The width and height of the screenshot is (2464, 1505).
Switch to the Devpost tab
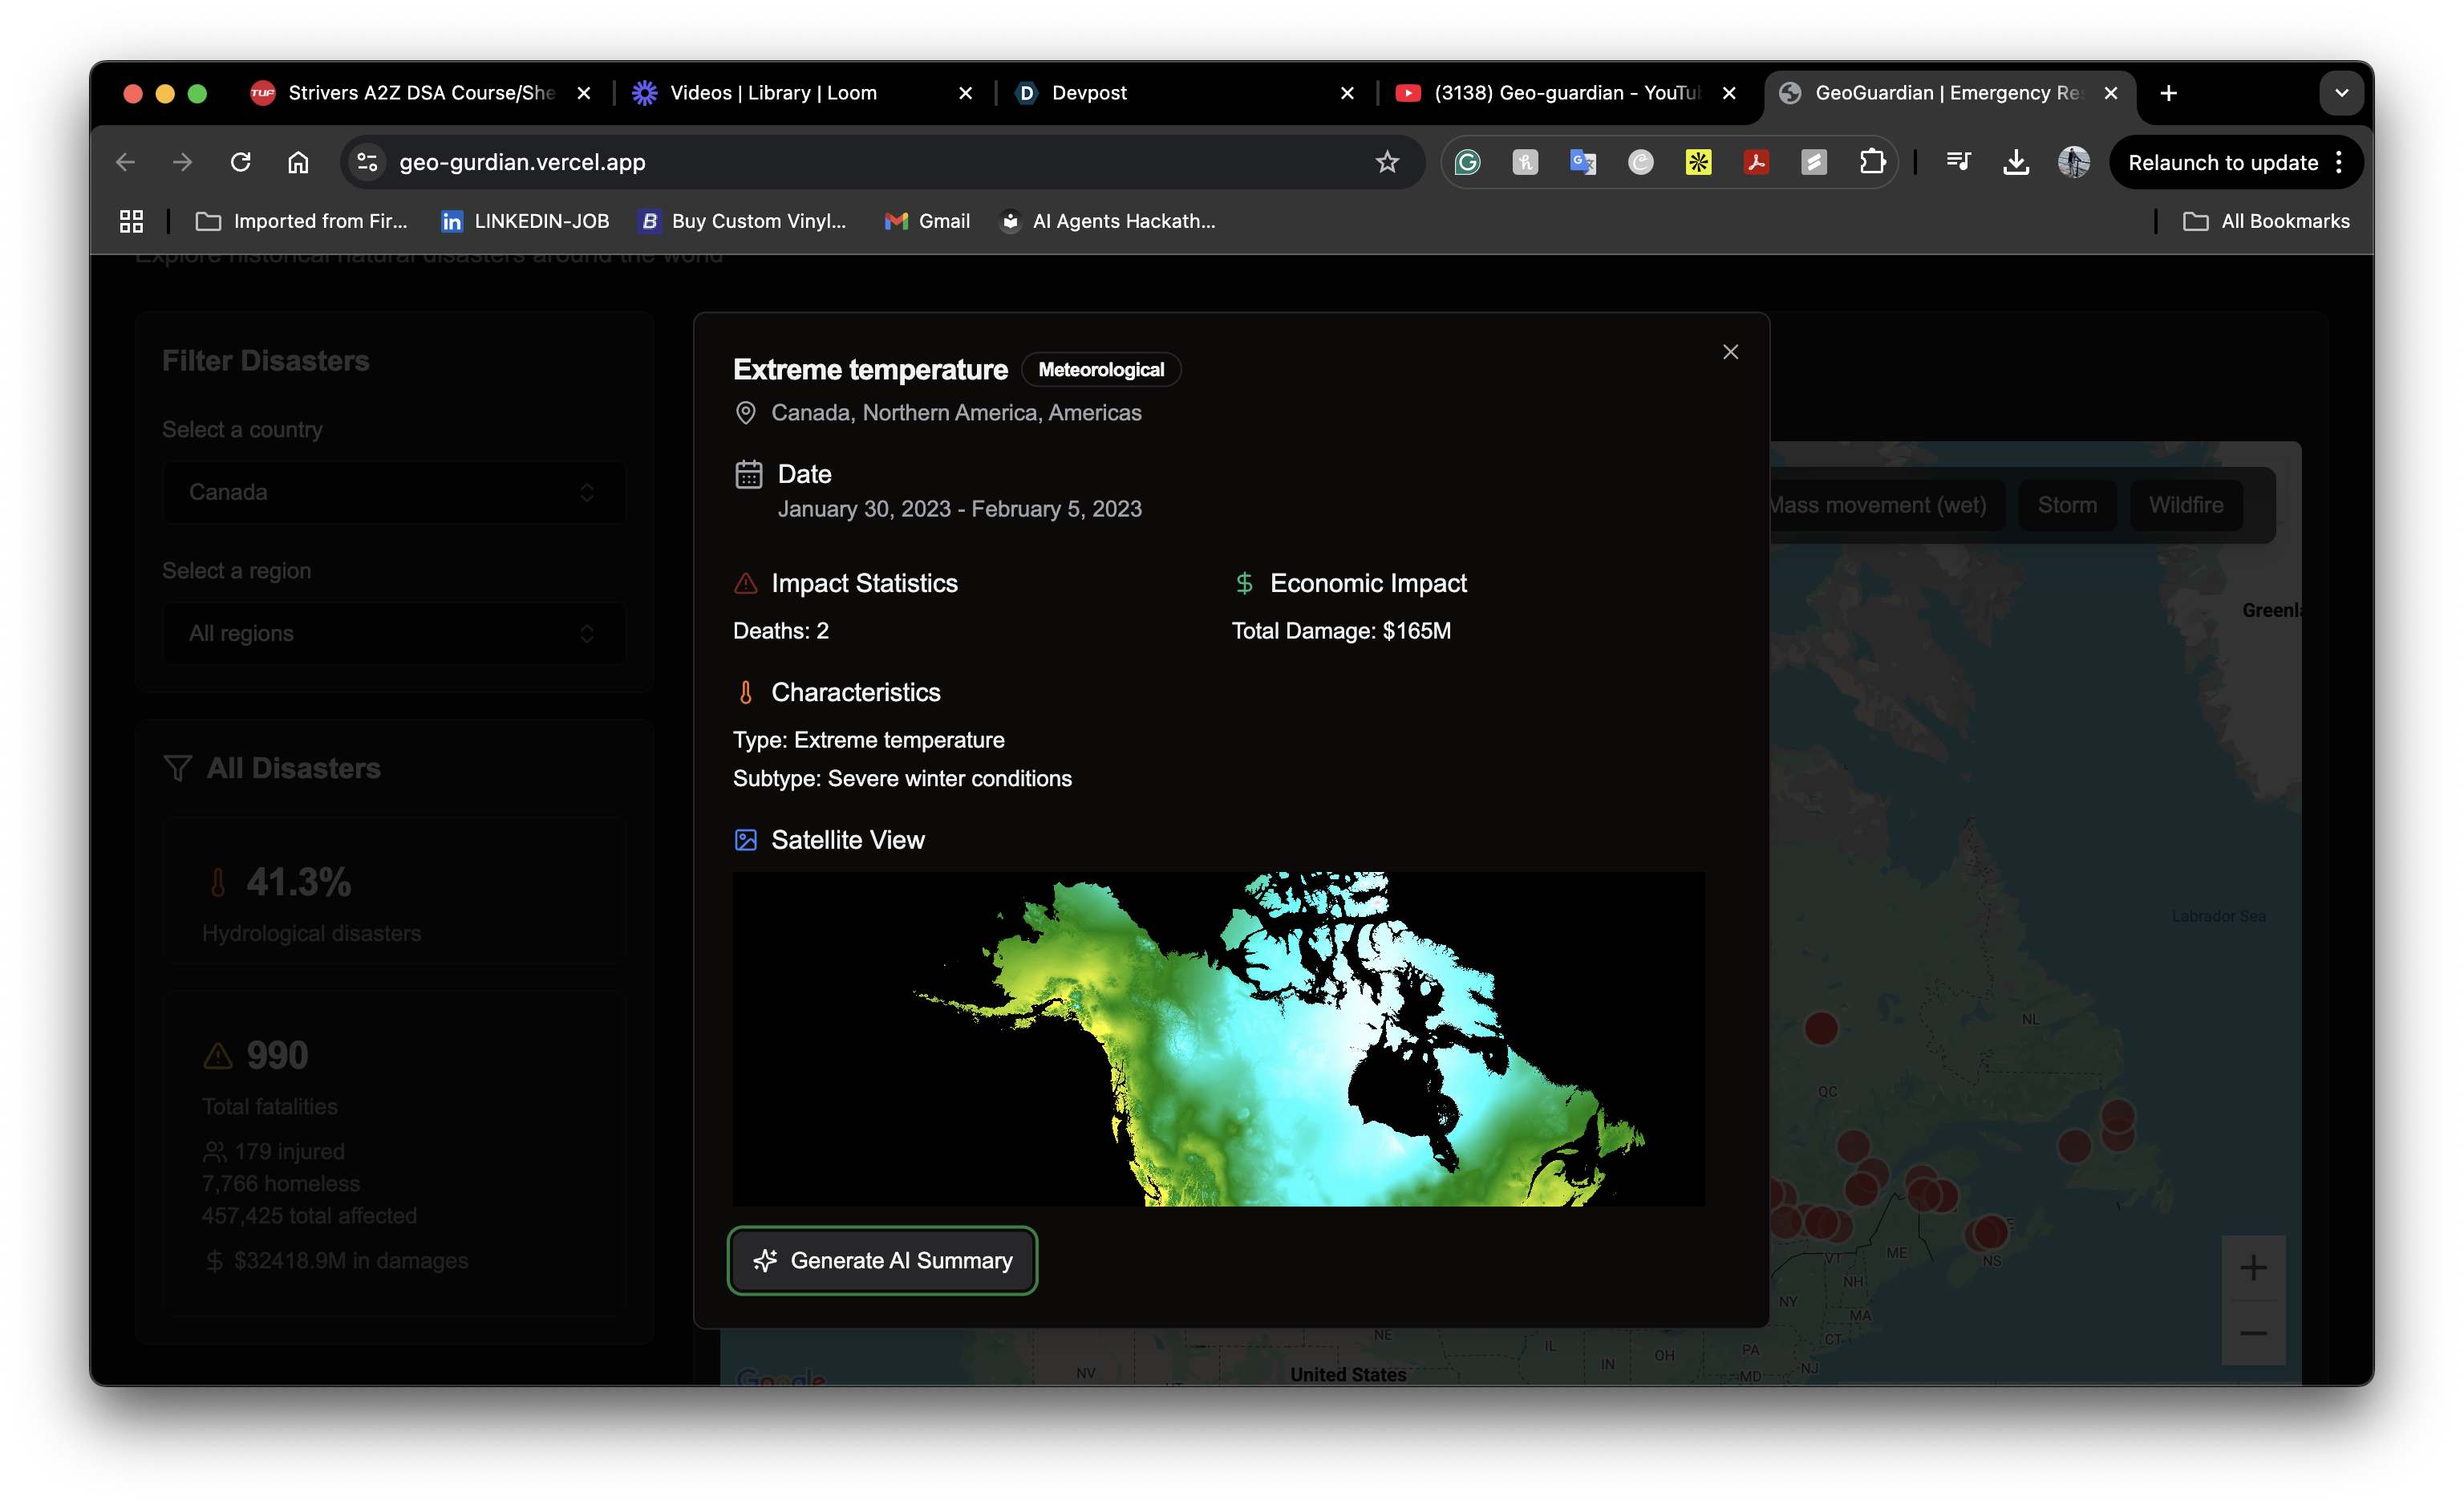pyautogui.click(x=1089, y=93)
